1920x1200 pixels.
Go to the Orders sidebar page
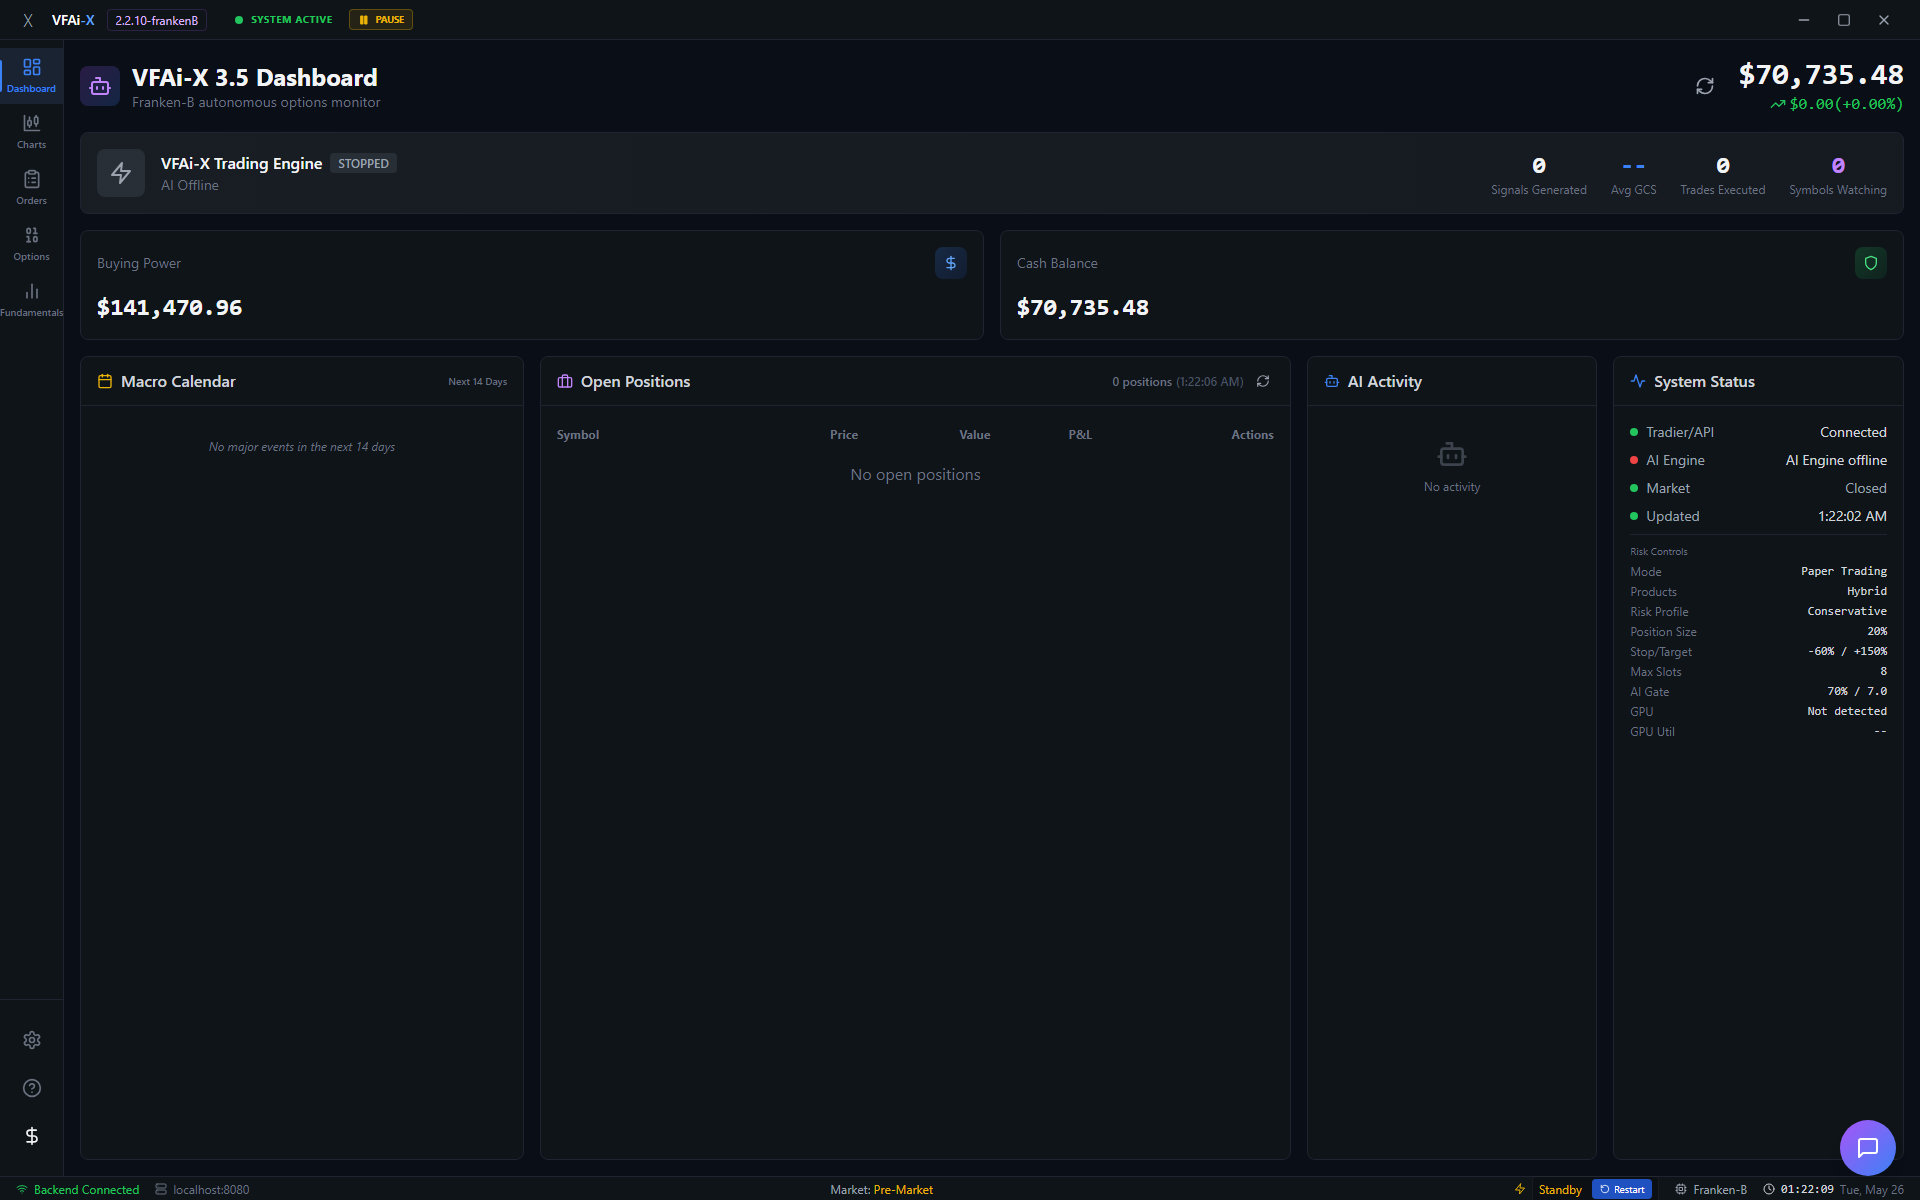(x=31, y=188)
